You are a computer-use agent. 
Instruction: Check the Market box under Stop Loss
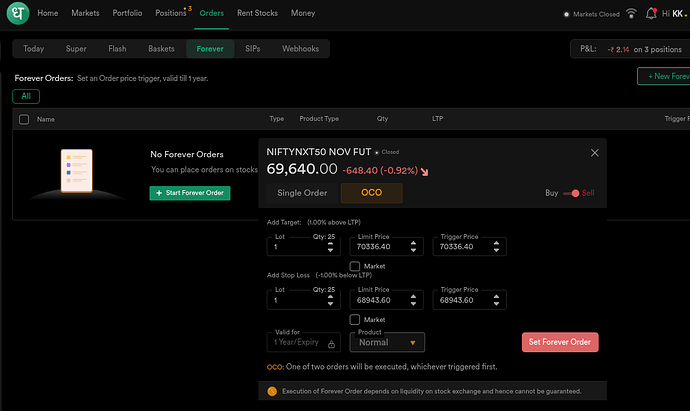[355, 319]
